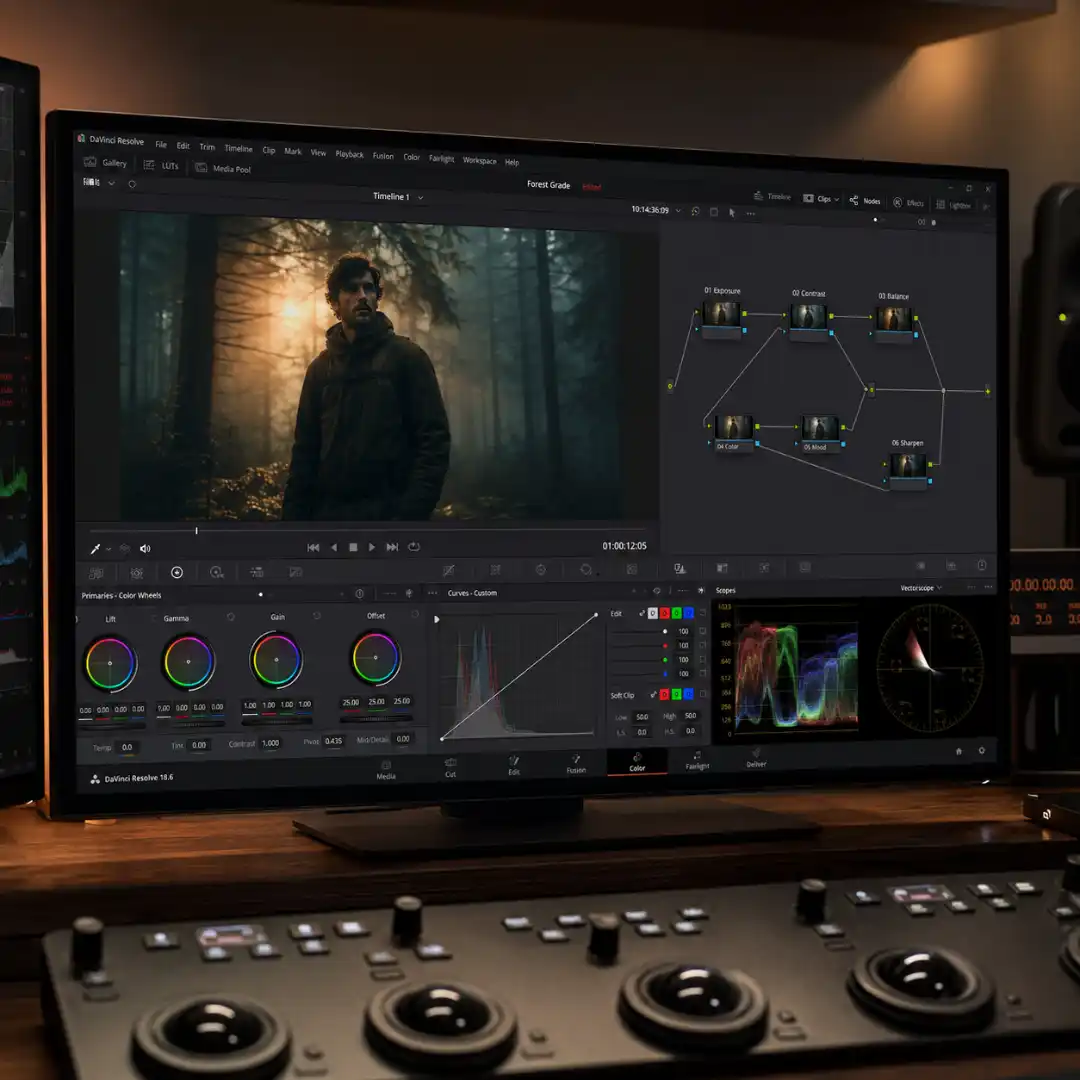Switch to the Fairlight page tab
The width and height of the screenshot is (1080, 1080).
tap(697, 760)
